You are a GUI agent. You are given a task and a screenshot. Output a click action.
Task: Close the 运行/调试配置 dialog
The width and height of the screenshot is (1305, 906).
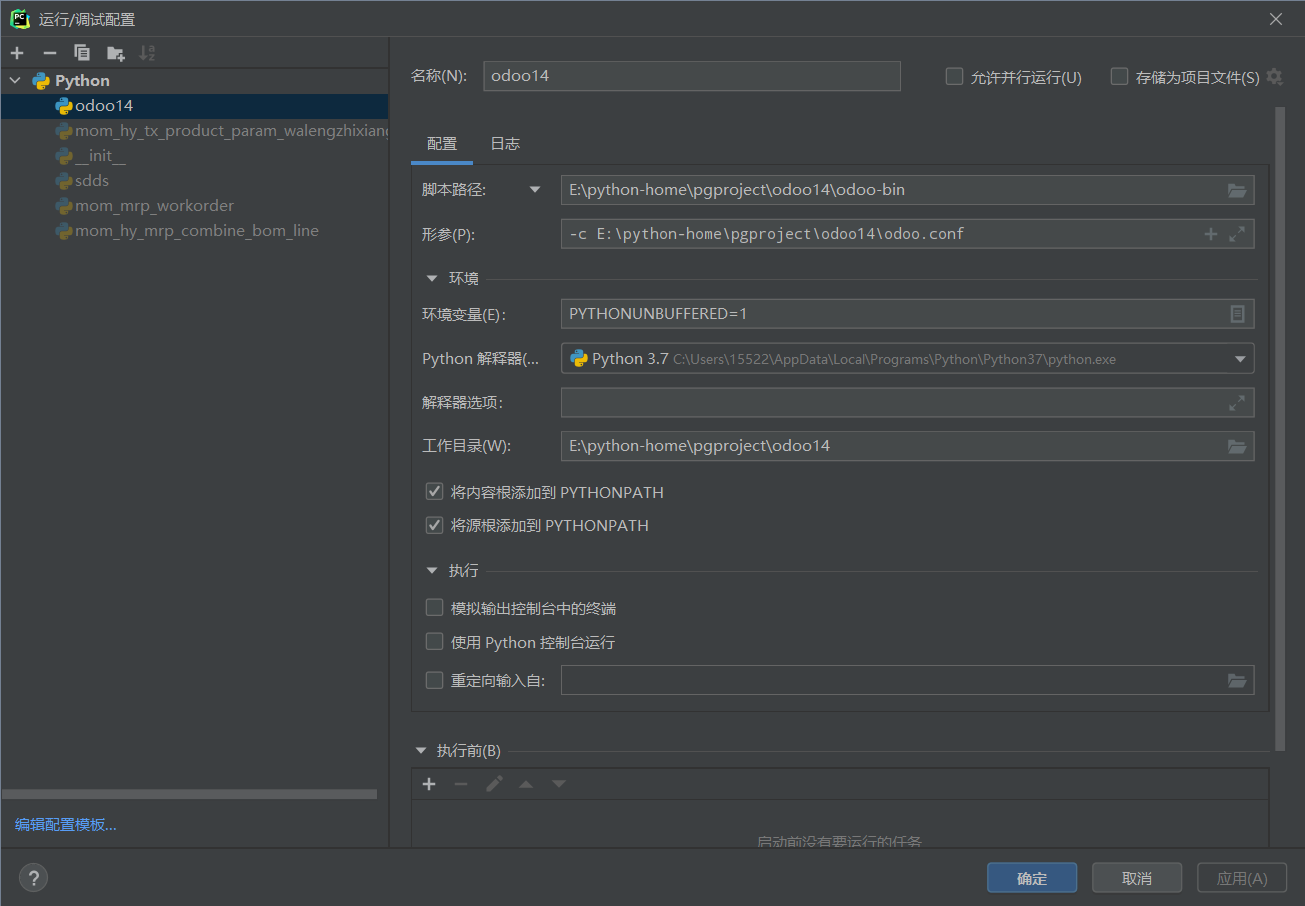pyautogui.click(x=1276, y=19)
